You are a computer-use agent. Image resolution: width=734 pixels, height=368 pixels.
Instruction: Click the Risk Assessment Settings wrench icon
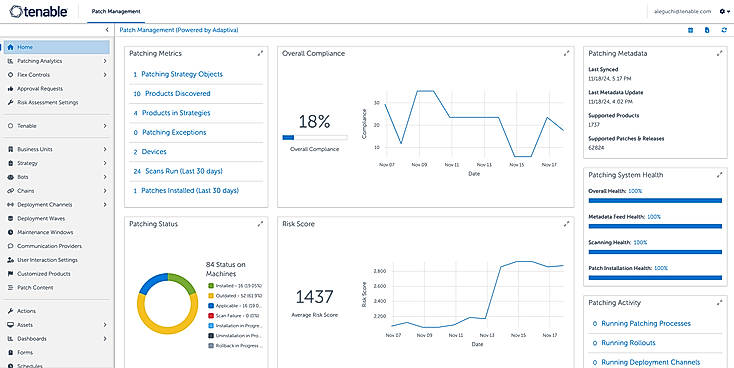10,103
